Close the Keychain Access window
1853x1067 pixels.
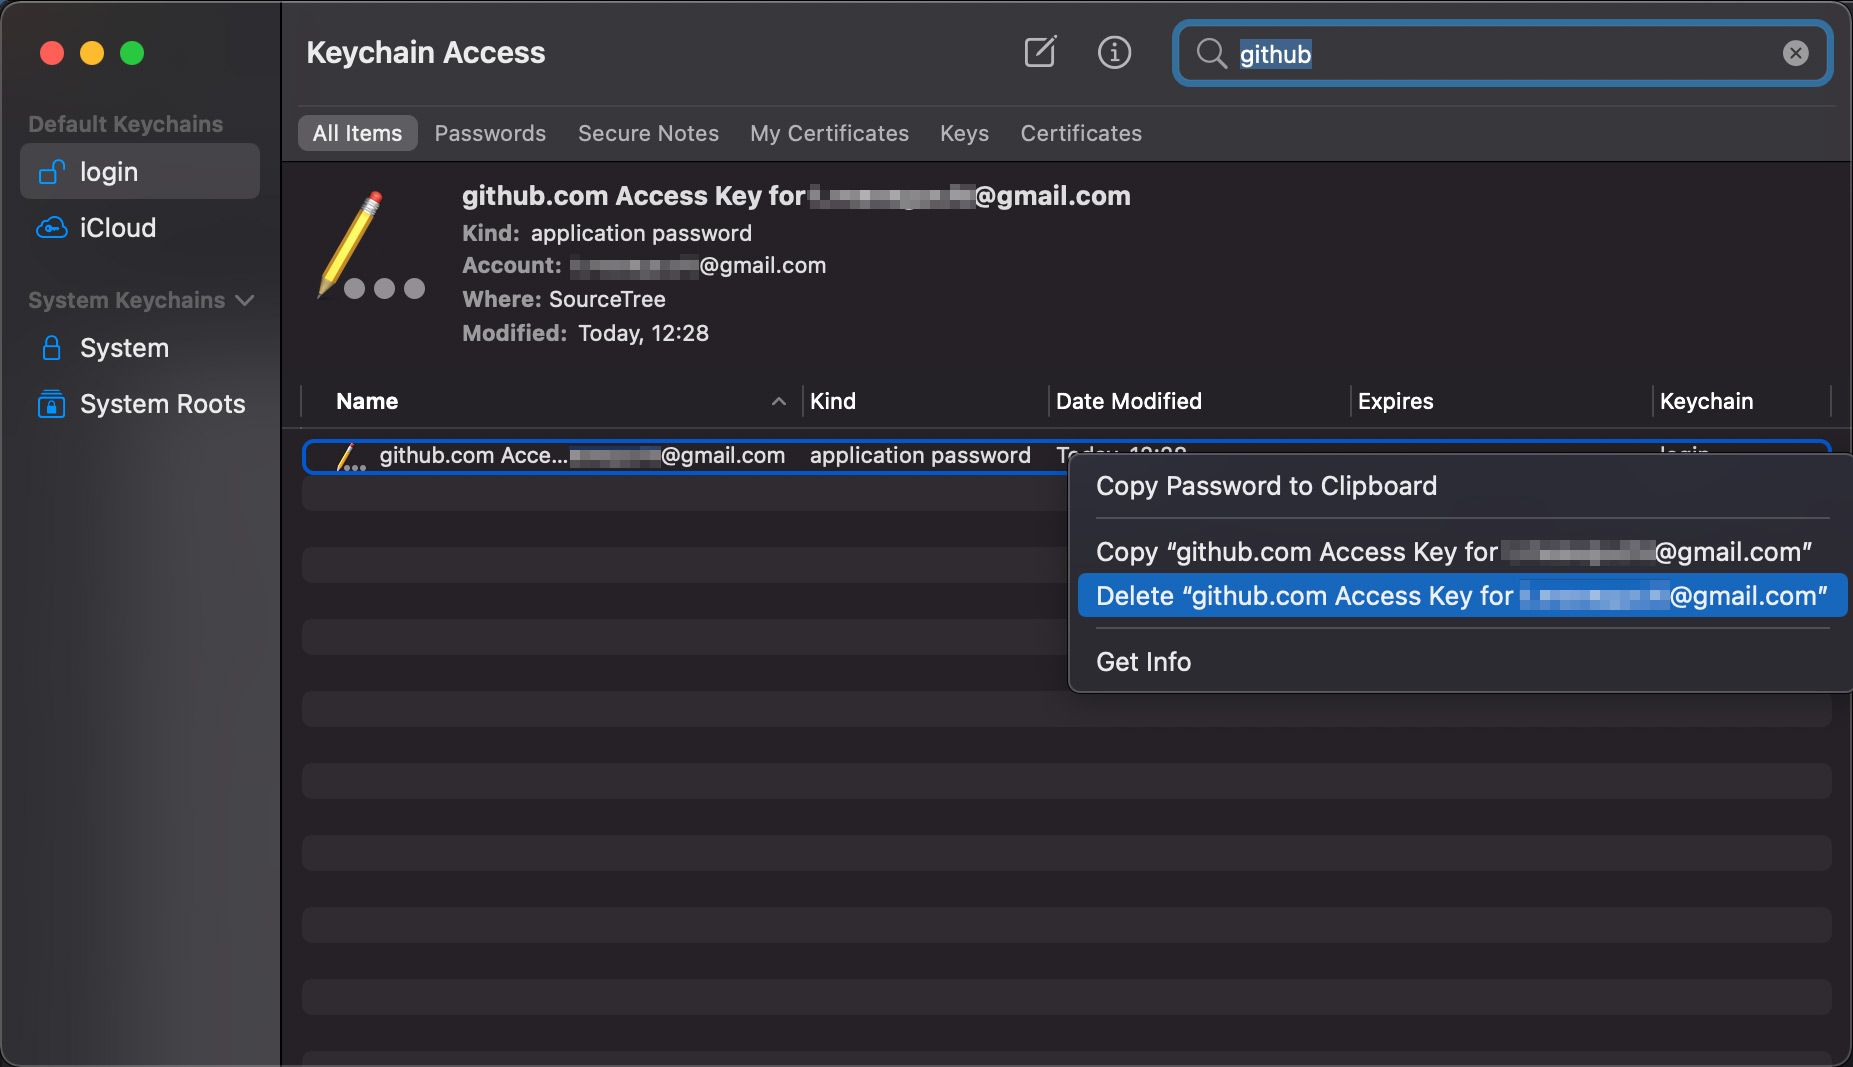(52, 52)
